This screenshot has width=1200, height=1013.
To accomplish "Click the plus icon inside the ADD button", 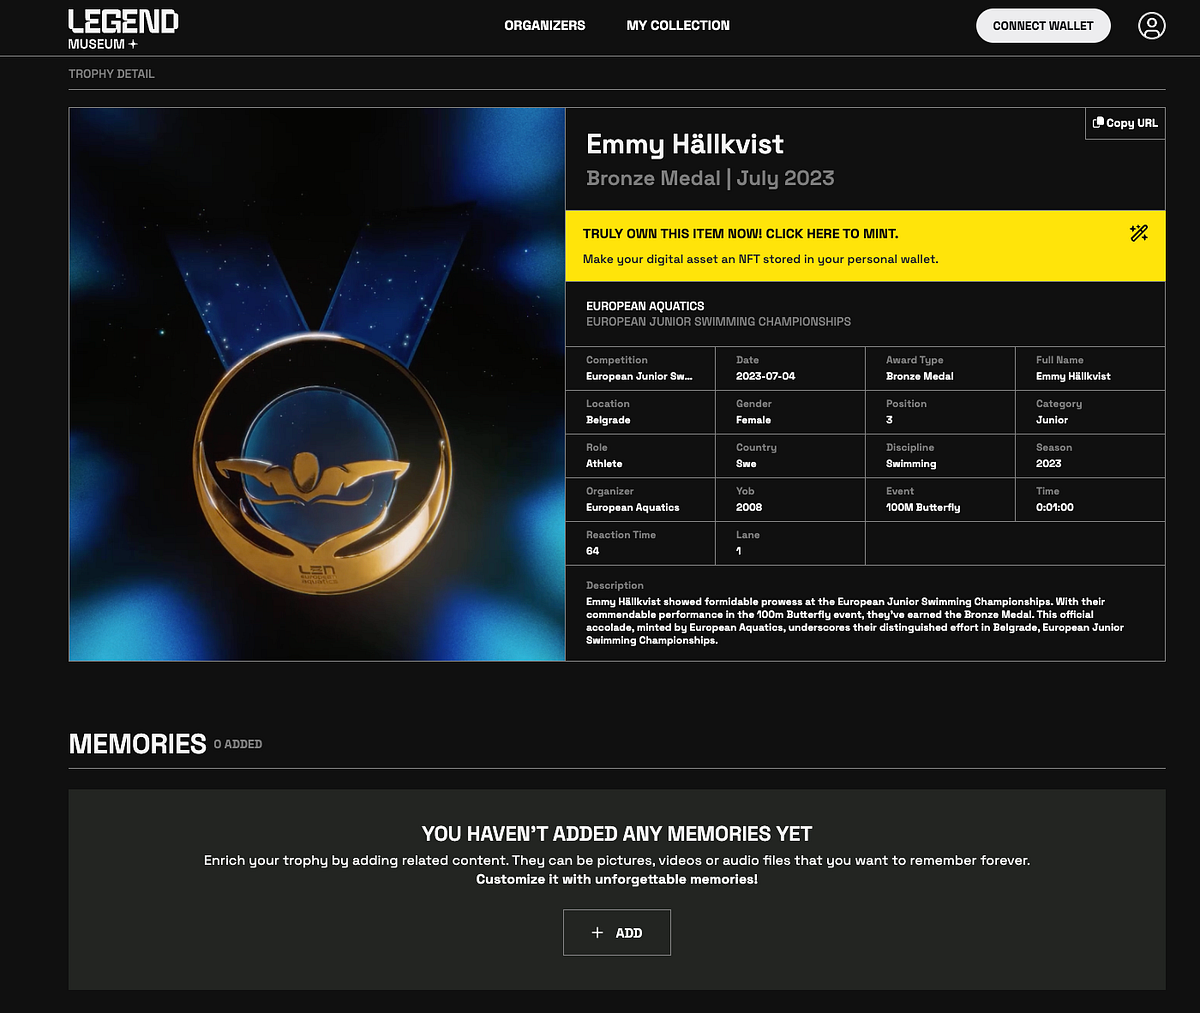I will coord(597,931).
